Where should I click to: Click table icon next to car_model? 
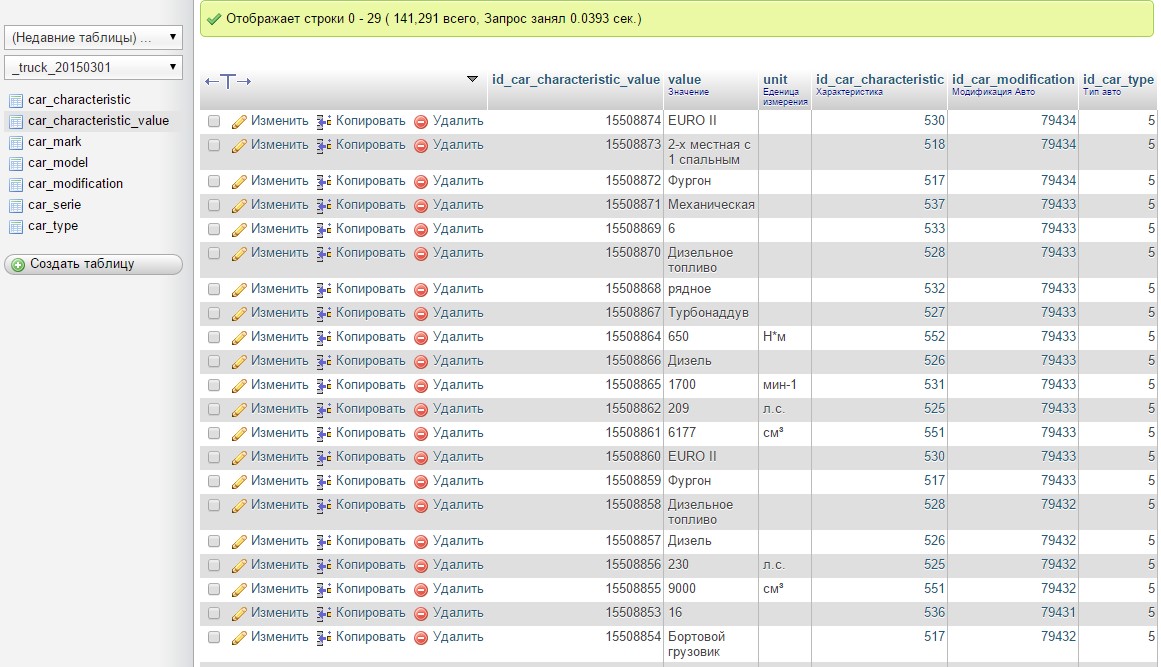click(16, 164)
